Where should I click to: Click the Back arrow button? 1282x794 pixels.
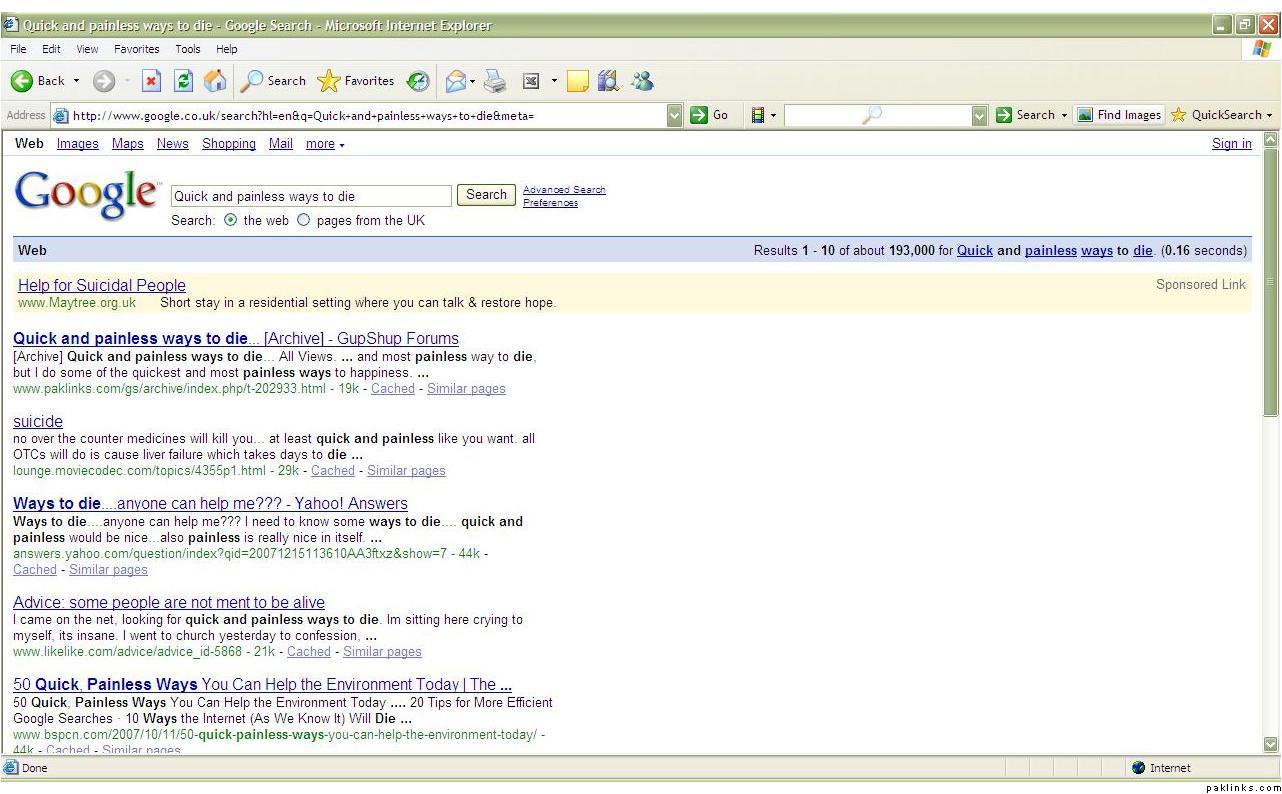coord(22,81)
